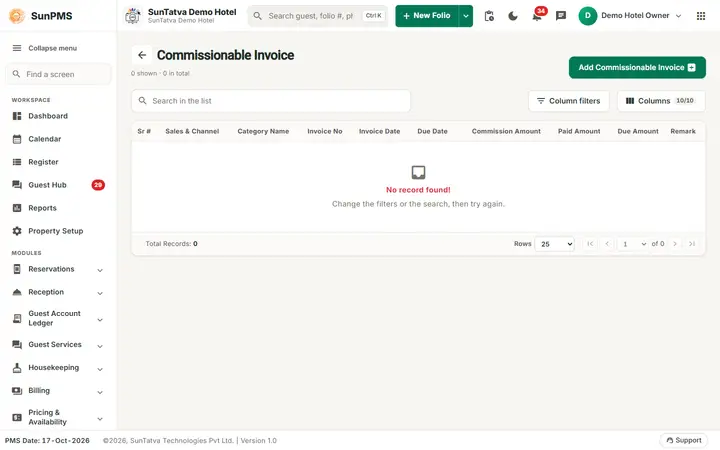Go to previous page of results

tap(607, 244)
